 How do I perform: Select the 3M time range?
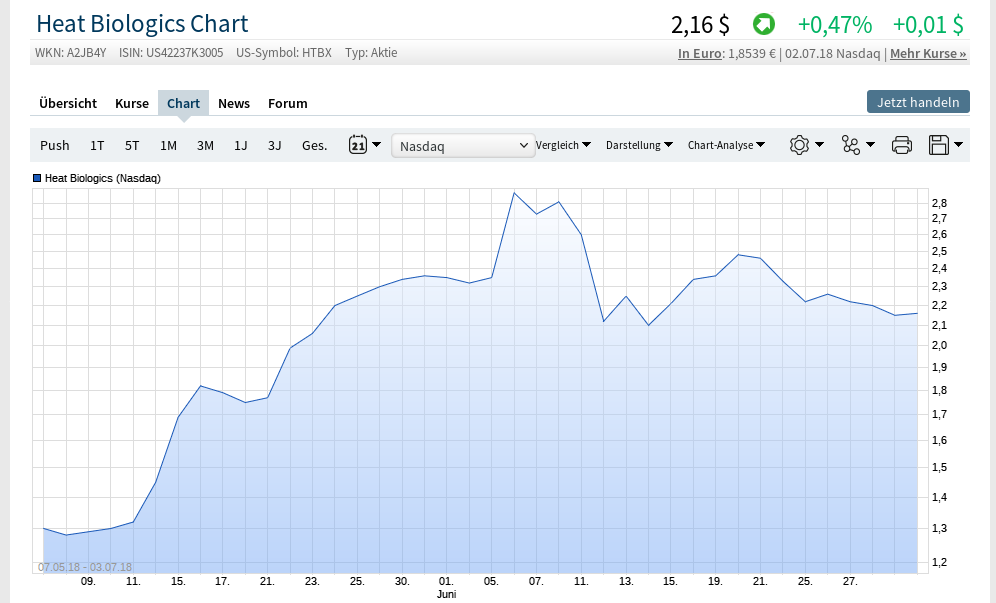pyautogui.click(x=205, y=146)
